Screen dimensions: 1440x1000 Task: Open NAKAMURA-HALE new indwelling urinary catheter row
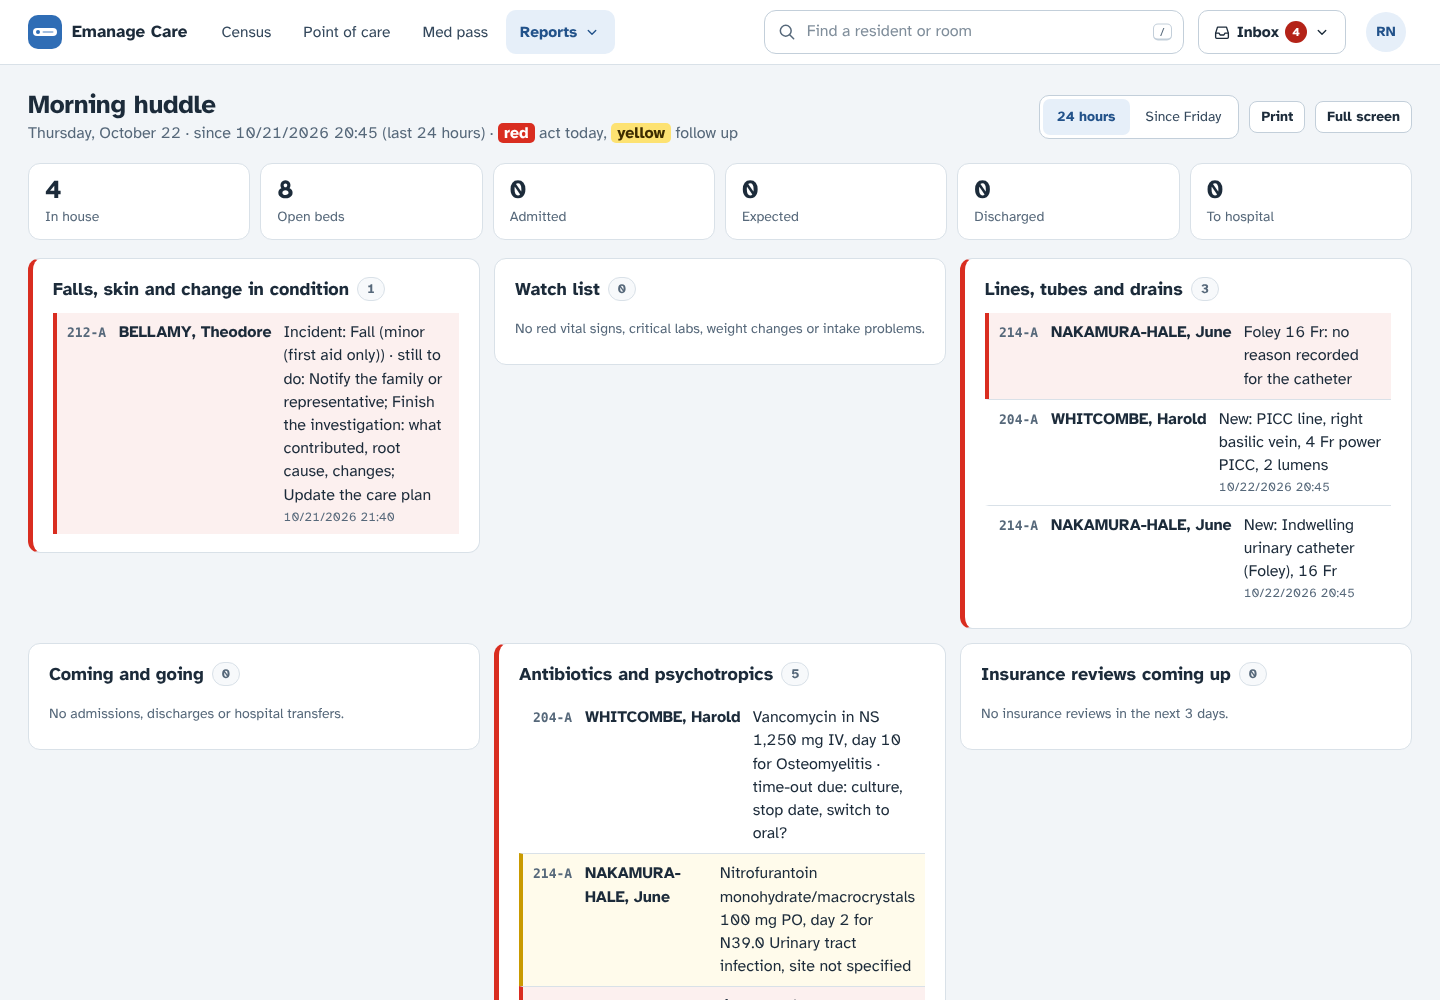[1188, 558]
